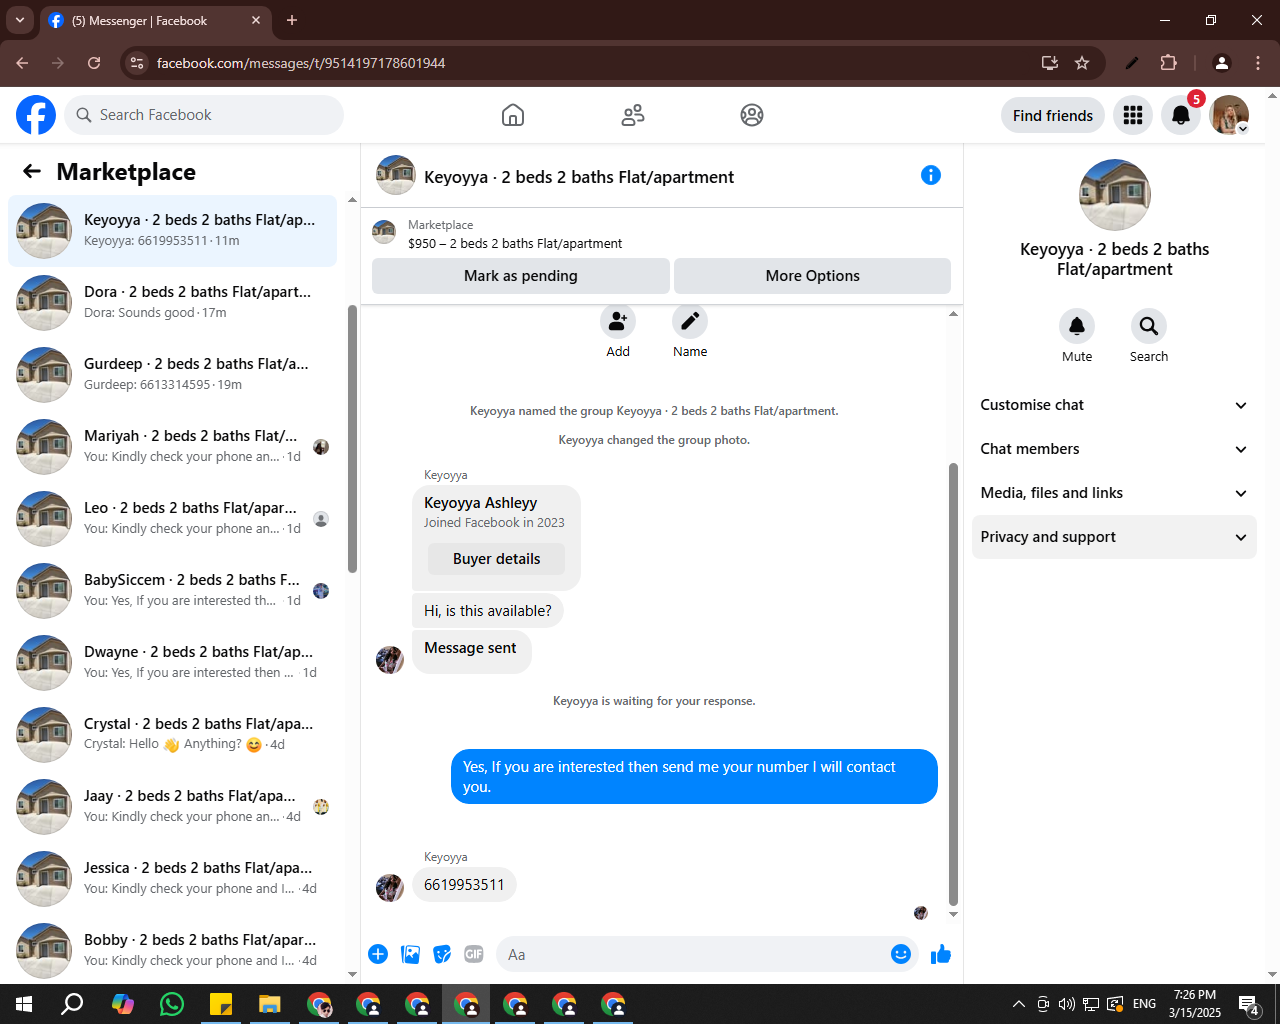Open the Notifications bell with 5 badge
Viewport: 1280px width, 1024px height.
[1181, 115]
